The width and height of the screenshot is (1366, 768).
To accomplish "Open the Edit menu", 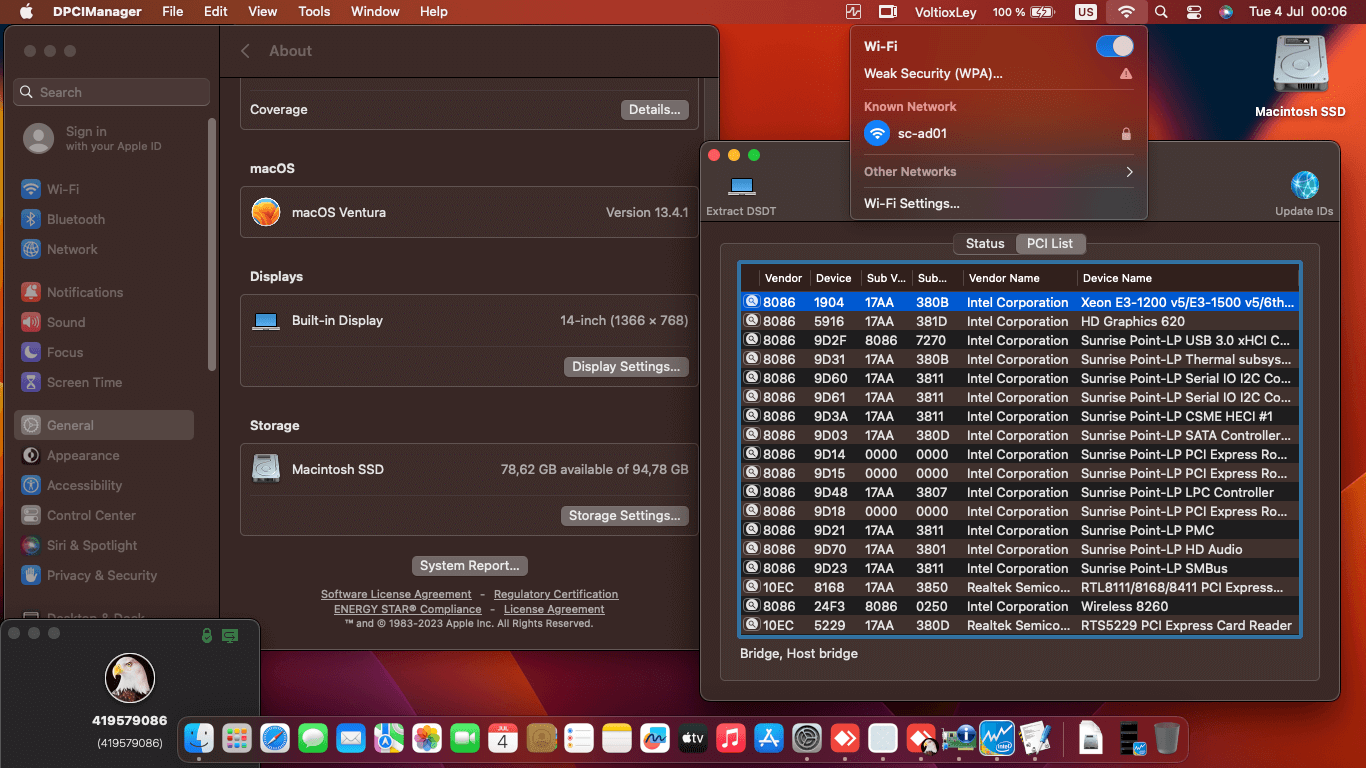I will 216,12.
